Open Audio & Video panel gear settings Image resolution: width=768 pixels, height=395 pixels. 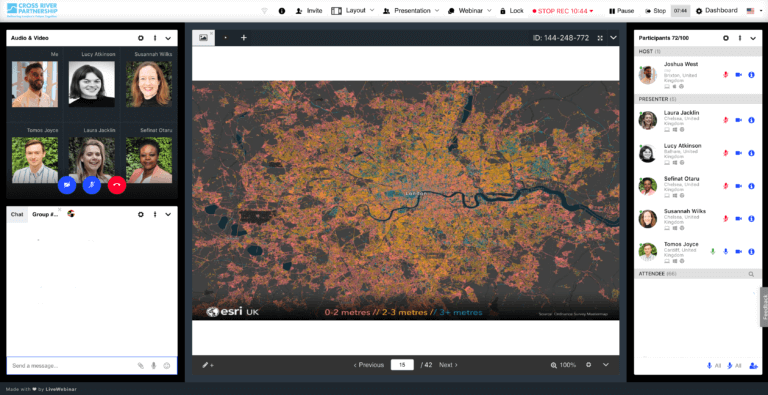click(141, 38)
